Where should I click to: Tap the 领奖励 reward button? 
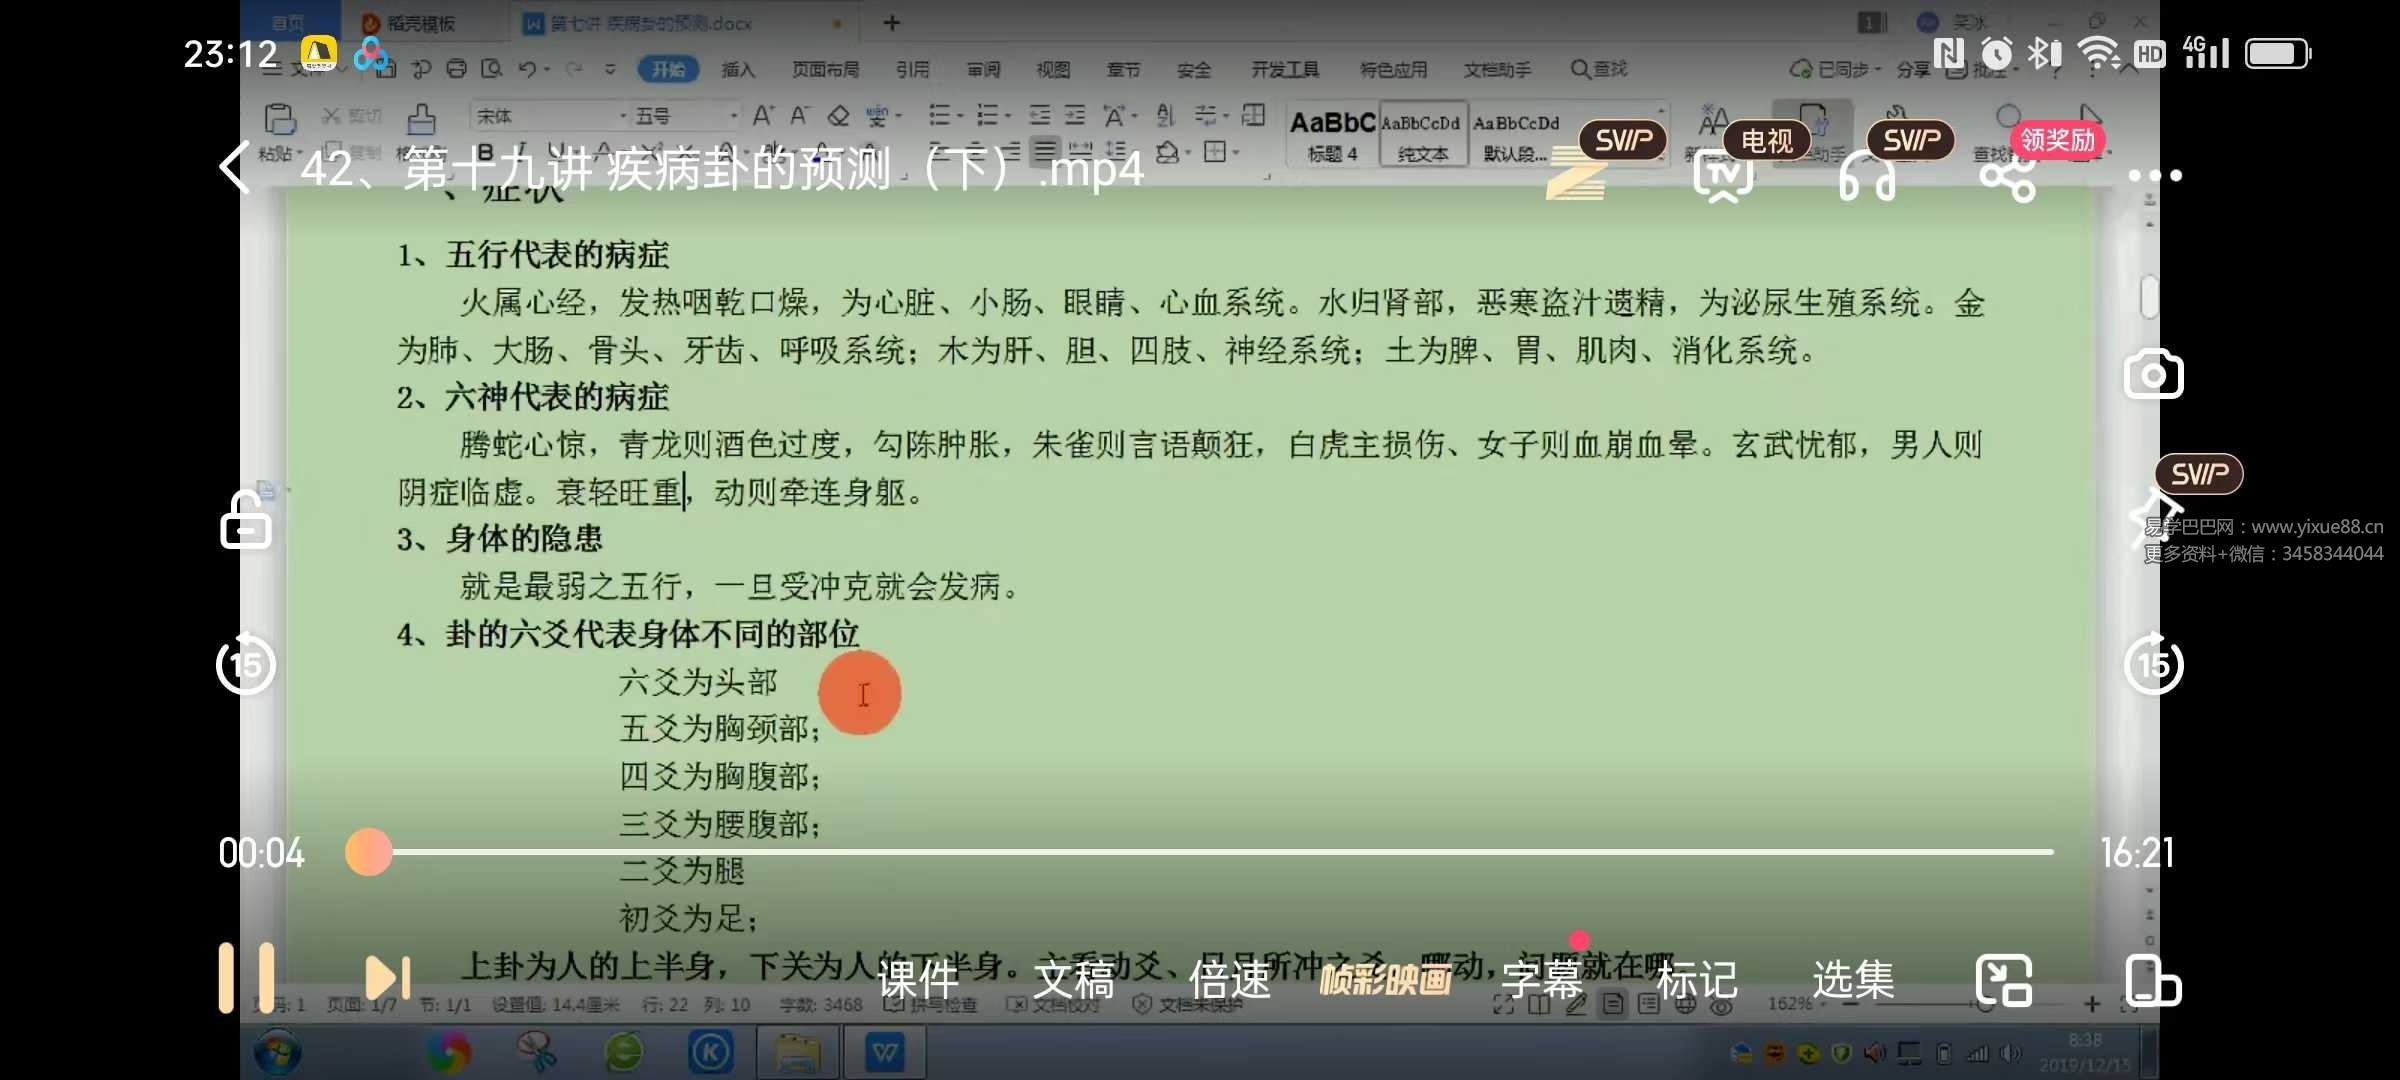click(x=2057, y=140)
